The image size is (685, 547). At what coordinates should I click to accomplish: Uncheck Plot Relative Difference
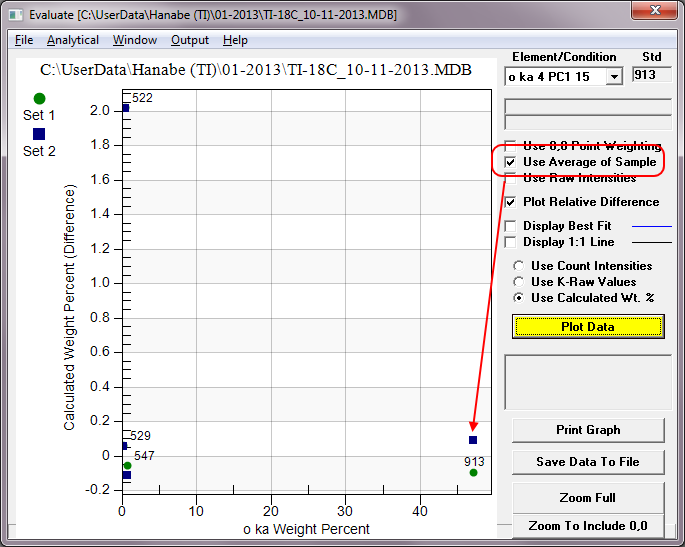click(x=511, y=202)
